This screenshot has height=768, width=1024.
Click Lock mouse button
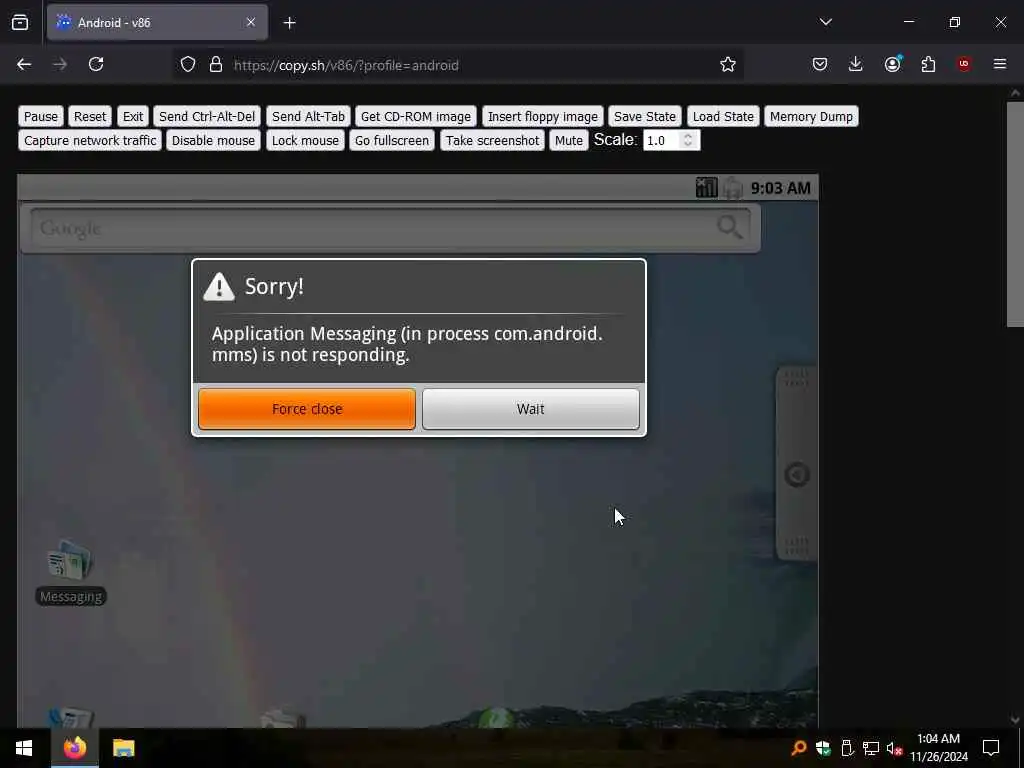click(305, 140)
